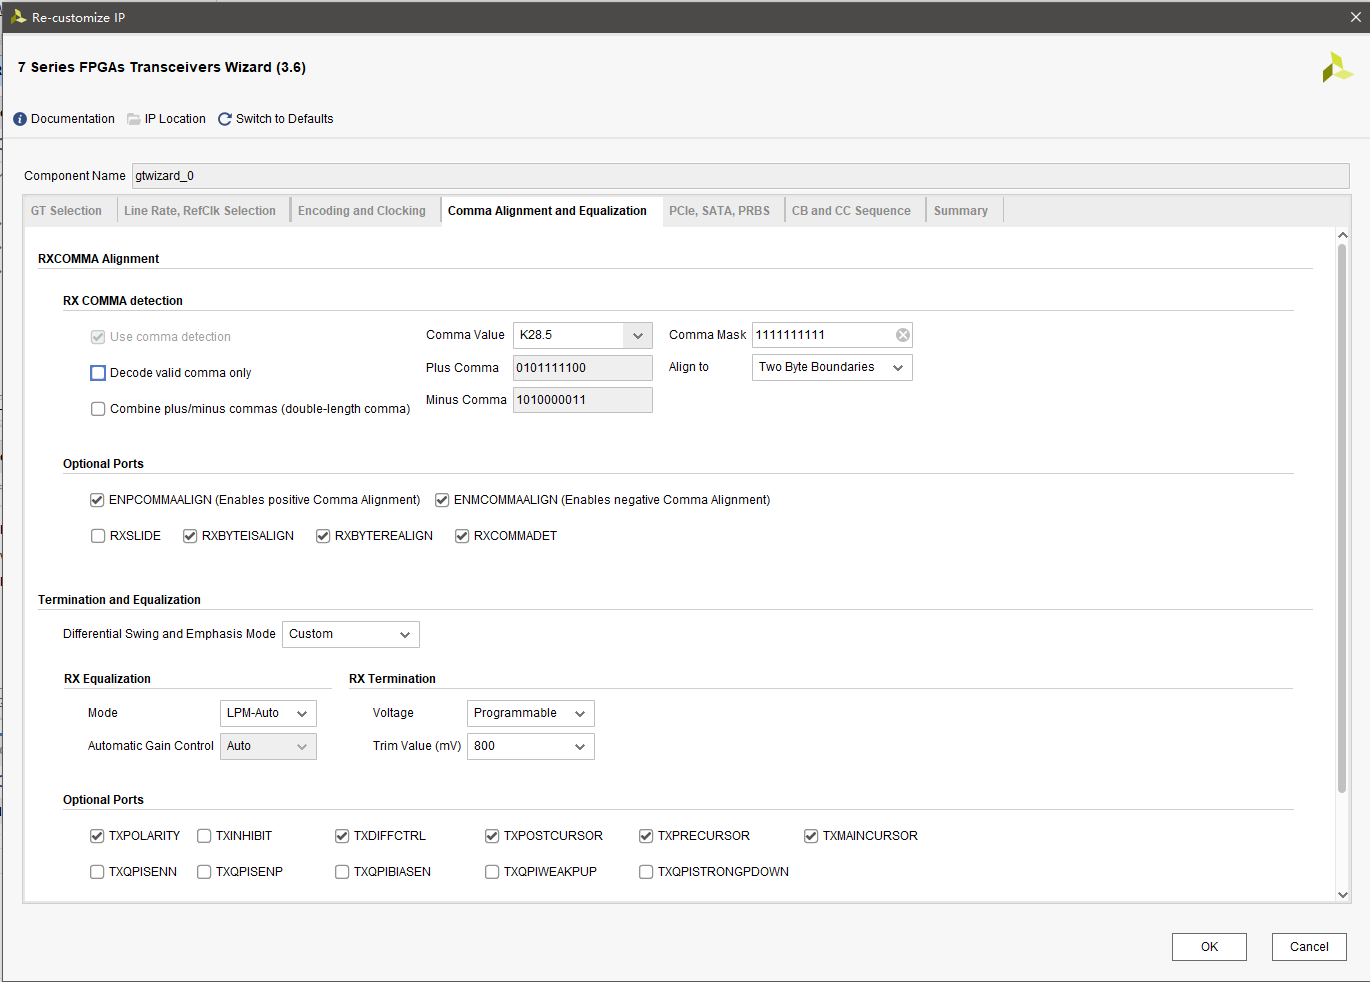1370x982 pixels.
Task: Toggle RXBYTEREALIGN checkbox
Action: click(323, 536)
